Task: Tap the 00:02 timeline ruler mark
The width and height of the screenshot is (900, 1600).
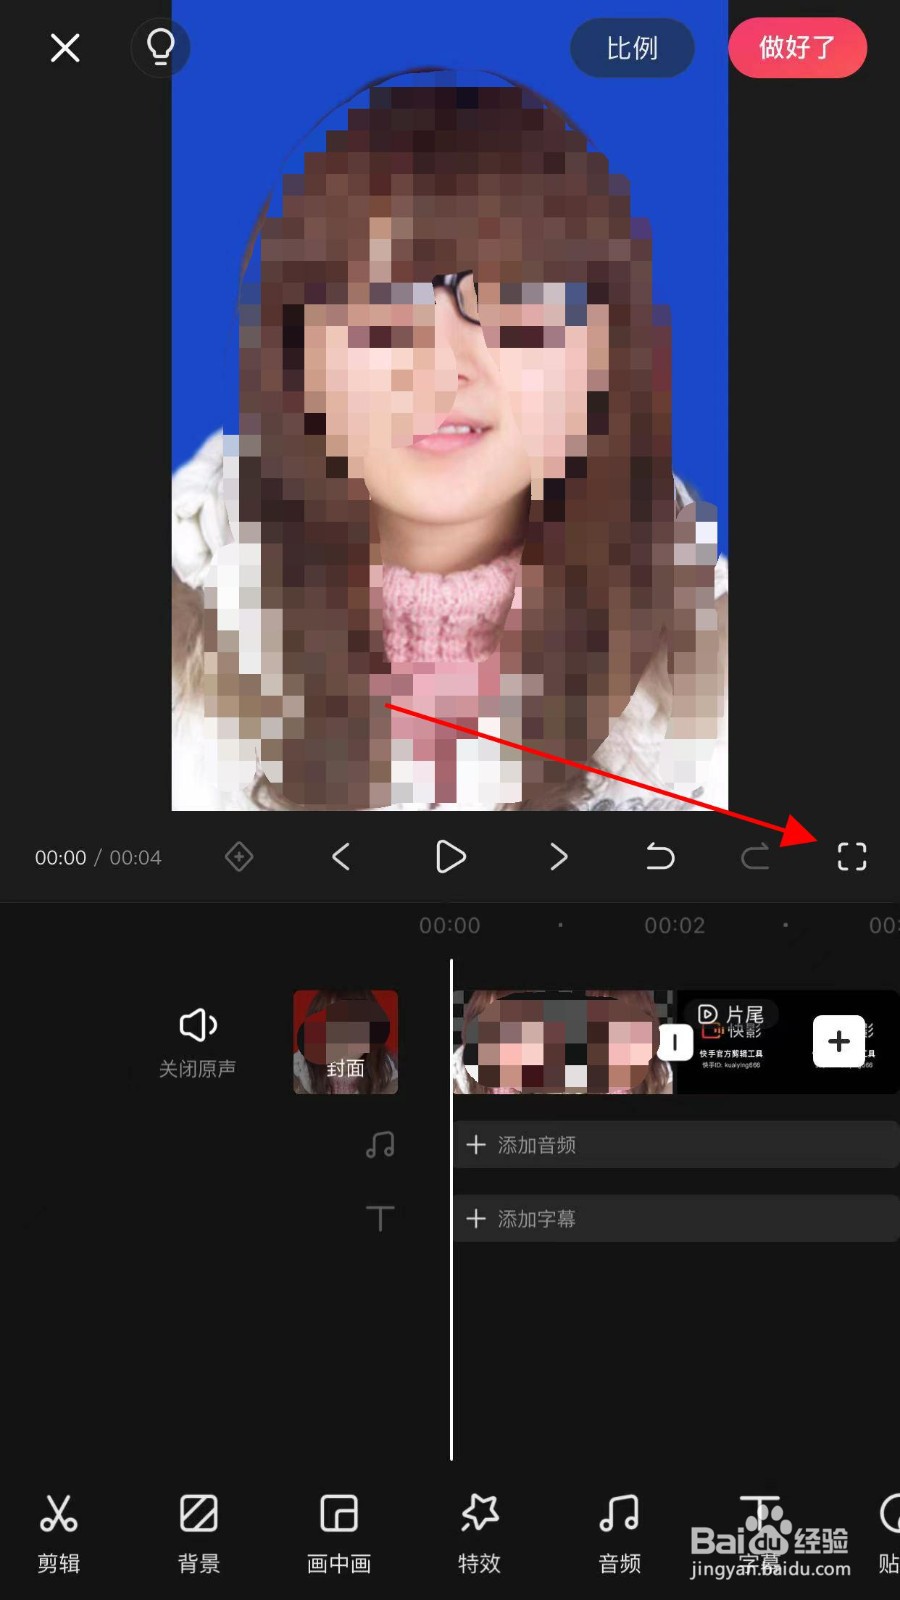Action: pyautogui.click(x=674, y=926)
